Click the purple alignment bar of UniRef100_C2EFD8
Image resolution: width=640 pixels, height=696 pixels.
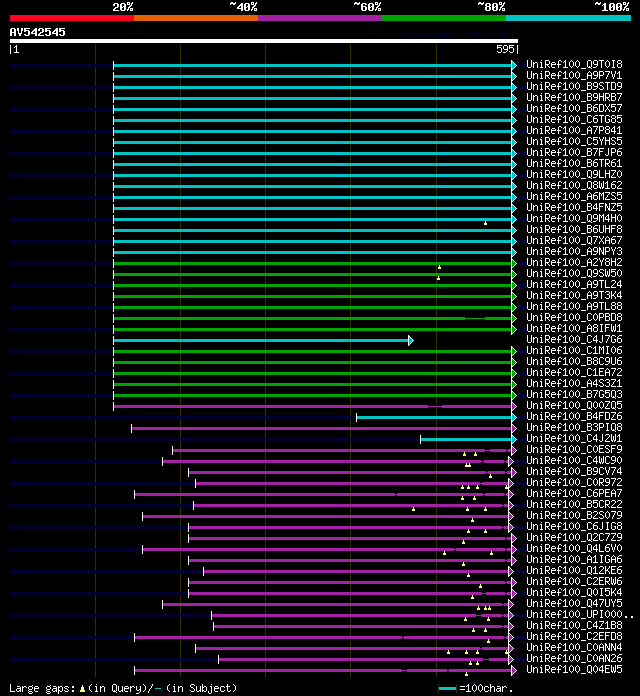pos(321,637)
